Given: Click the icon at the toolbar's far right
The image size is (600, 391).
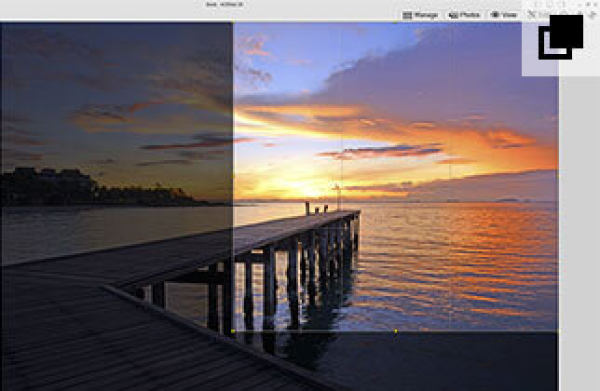Looking at the screenshot, I should (593, 15).
